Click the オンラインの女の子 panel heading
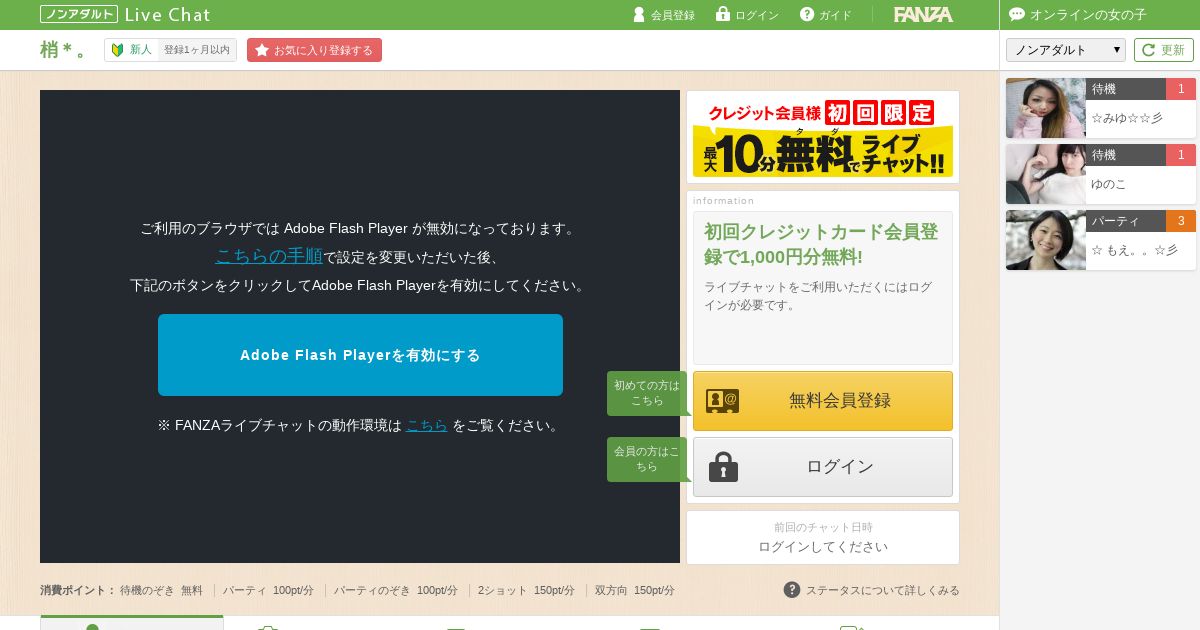 [x=1088, y=15]
